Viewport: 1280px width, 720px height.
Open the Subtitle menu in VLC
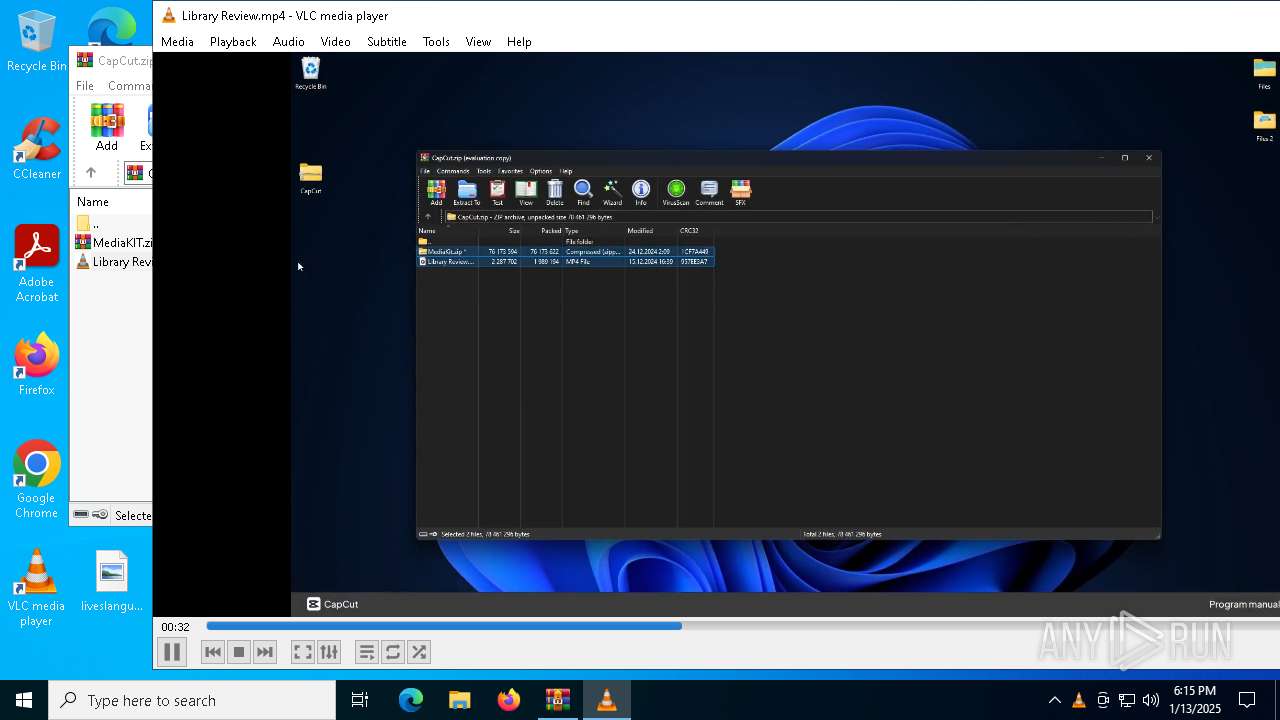[386, 42]
